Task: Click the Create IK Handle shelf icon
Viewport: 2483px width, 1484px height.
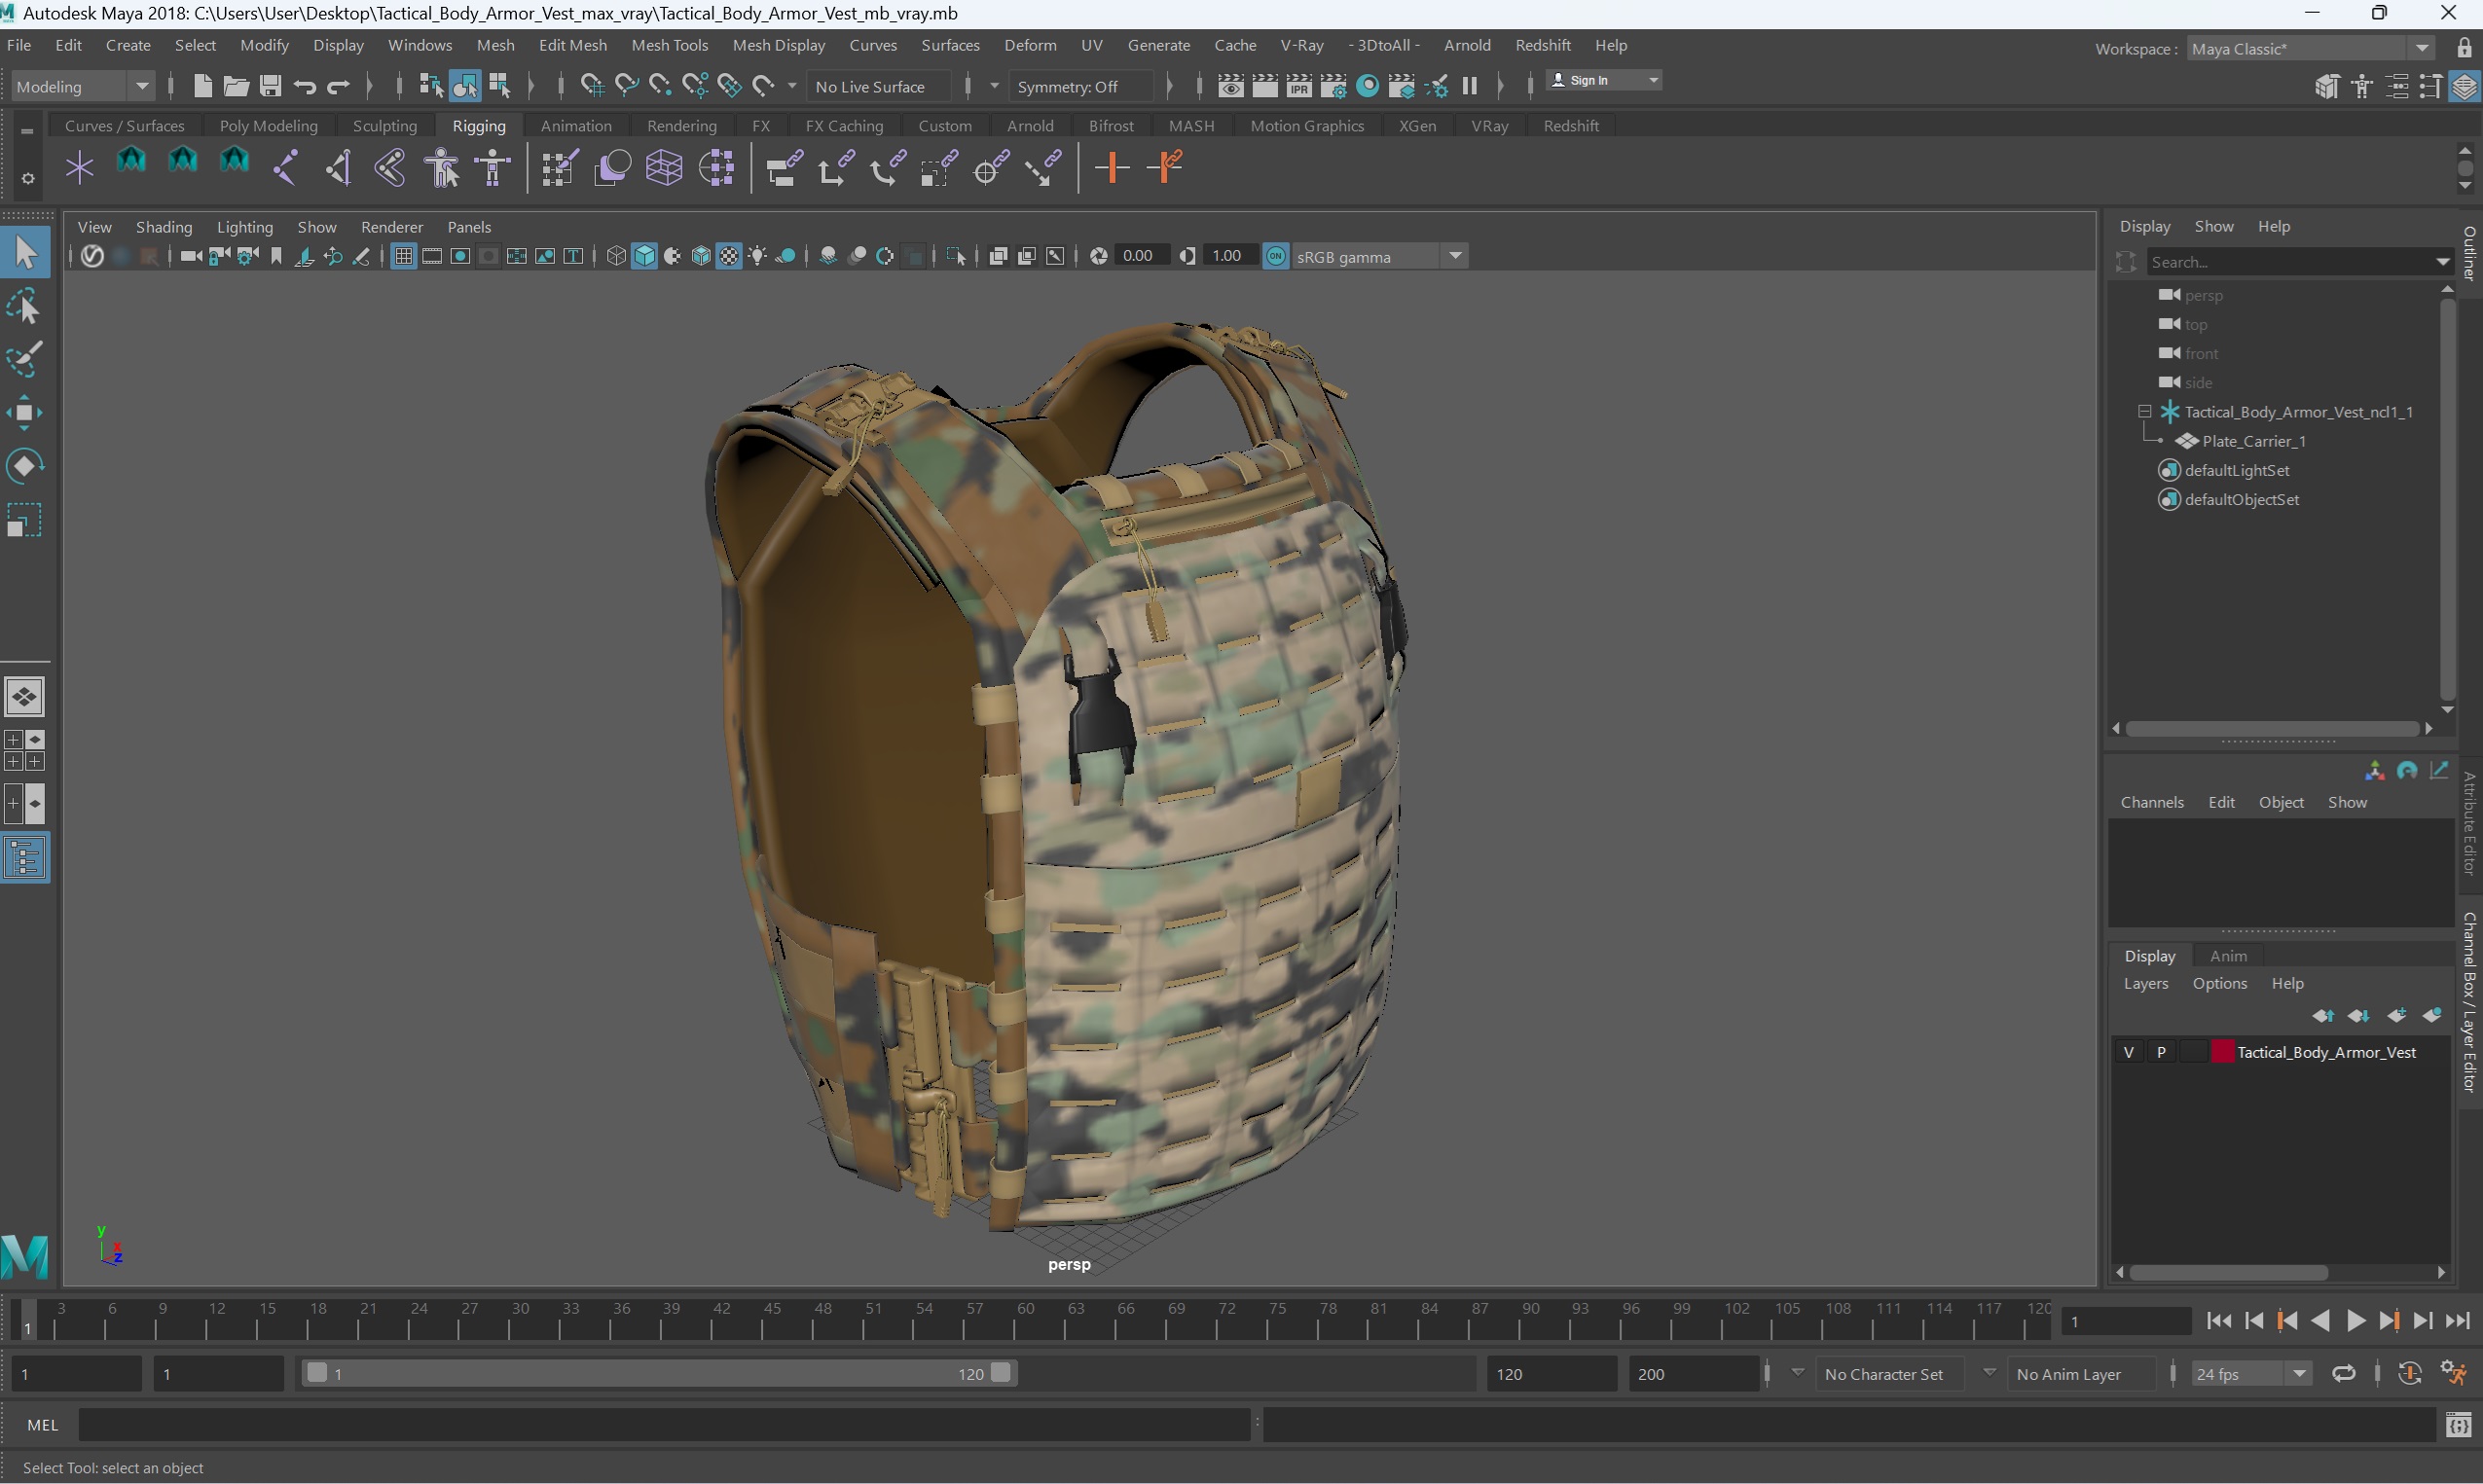Action: point(338,167)
